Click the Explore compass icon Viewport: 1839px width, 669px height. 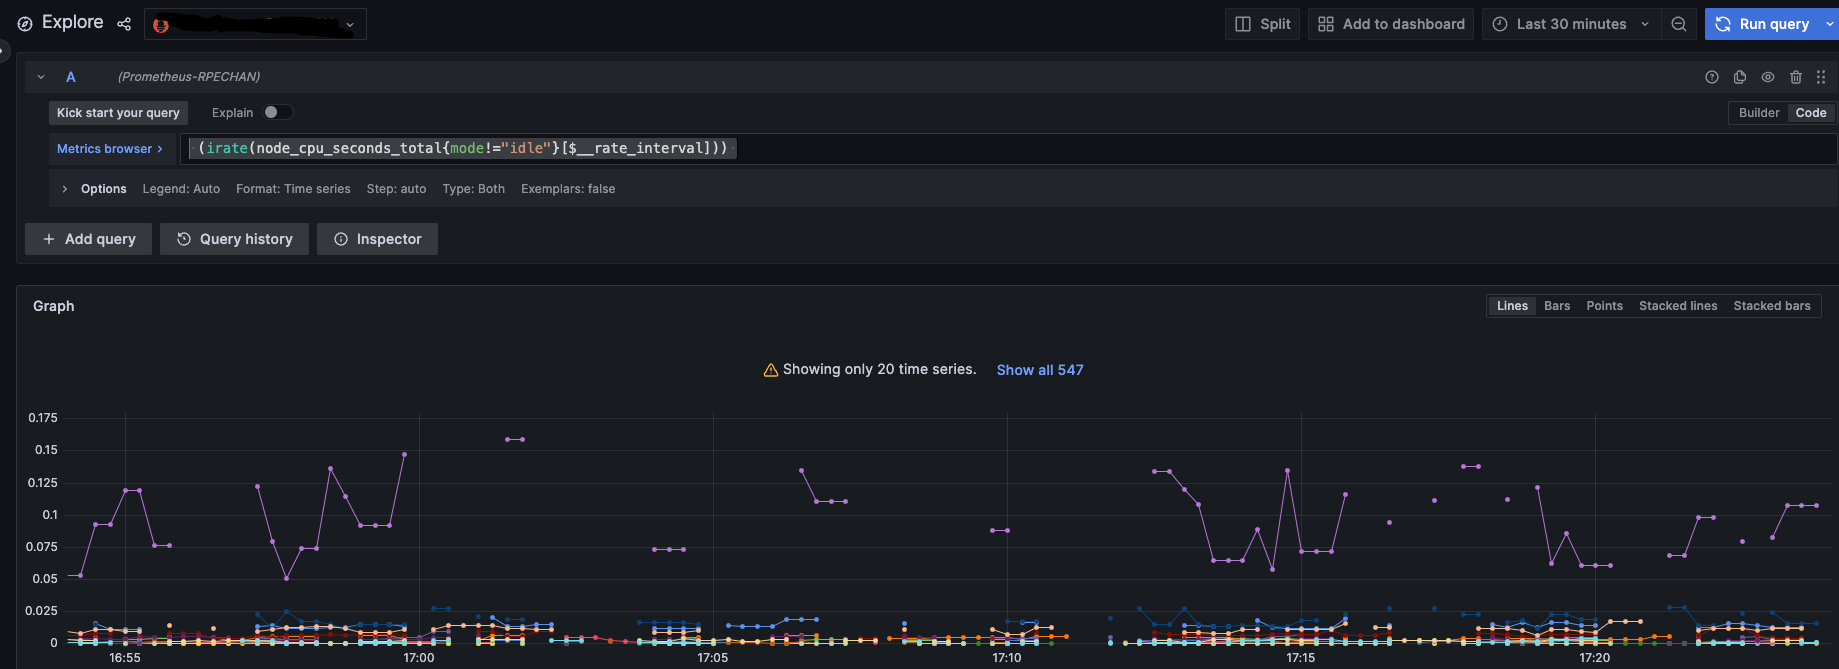click(x=25, y=24)
